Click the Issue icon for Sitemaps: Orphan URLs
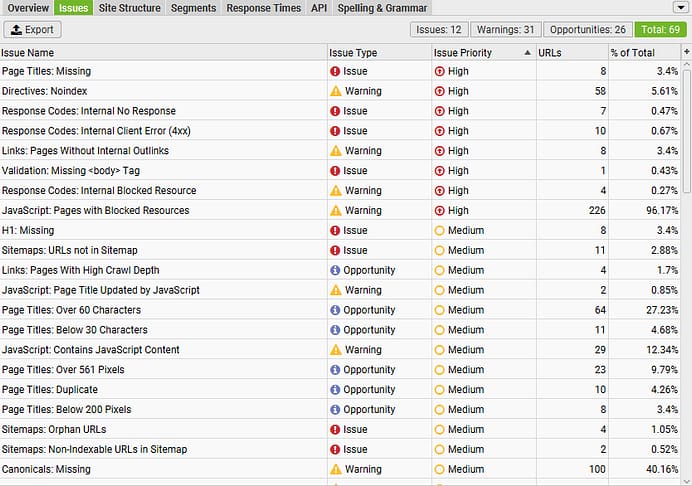Screen dimensions: 692x486 click(x=335, y=429)
